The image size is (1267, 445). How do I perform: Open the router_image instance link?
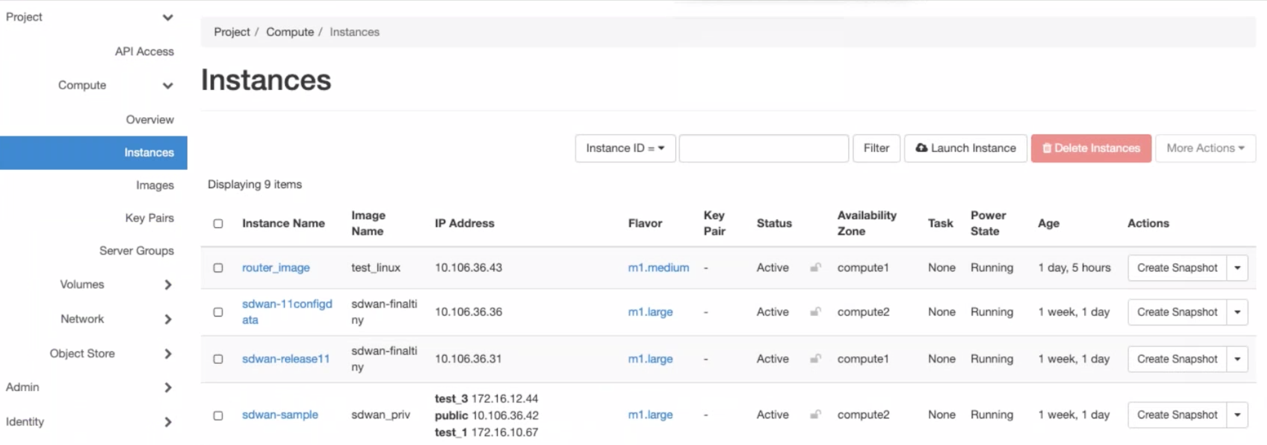click(276, 268)
